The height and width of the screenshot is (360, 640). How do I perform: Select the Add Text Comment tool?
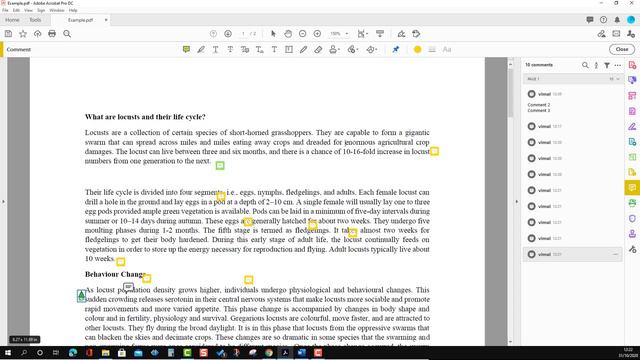[x=274, y=49]
